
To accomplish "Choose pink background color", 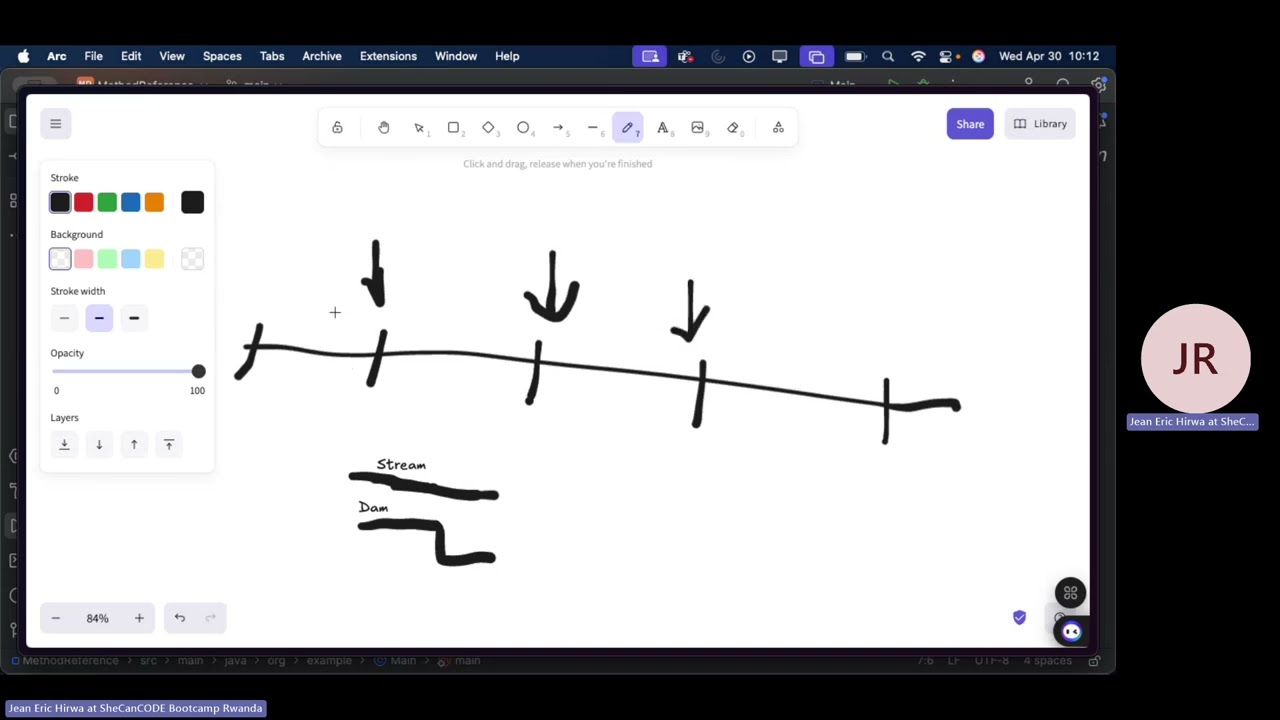I will (84, 260).
